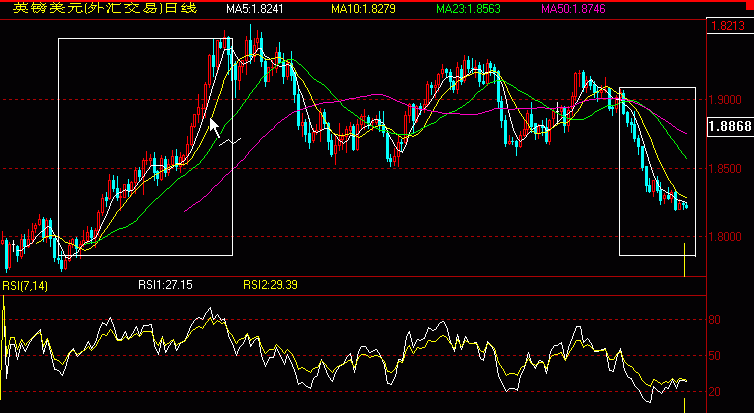754x413 pixels.
Task: Click the RSI 20 level label
Action: pyautogui.click(x=715, y=392)
